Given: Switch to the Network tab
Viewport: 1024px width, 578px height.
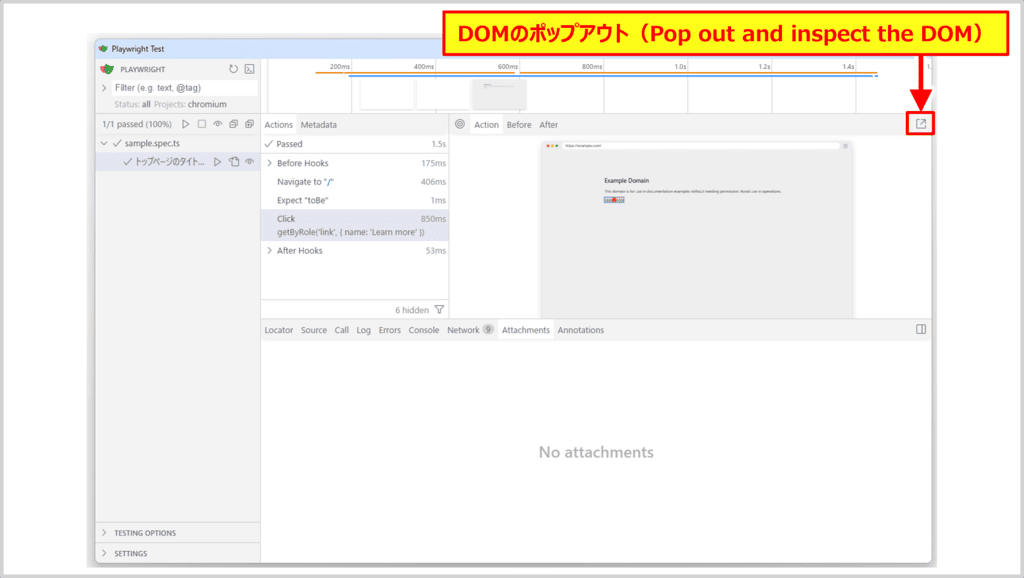Looking at the screenshot, I should [x=463, y=330].
